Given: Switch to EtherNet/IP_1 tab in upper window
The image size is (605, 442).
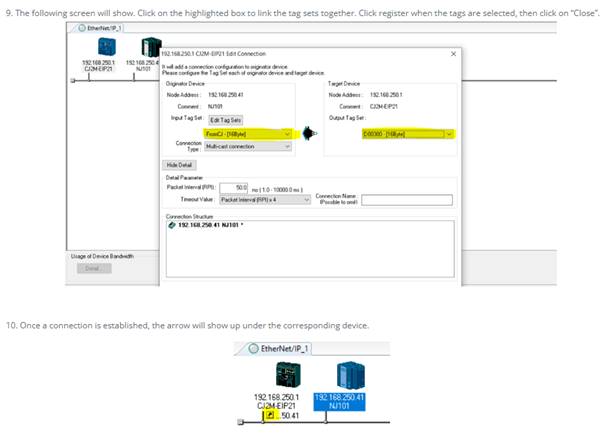Looking at the screenshot, I should pyautogui.click(x=100, y=28).
